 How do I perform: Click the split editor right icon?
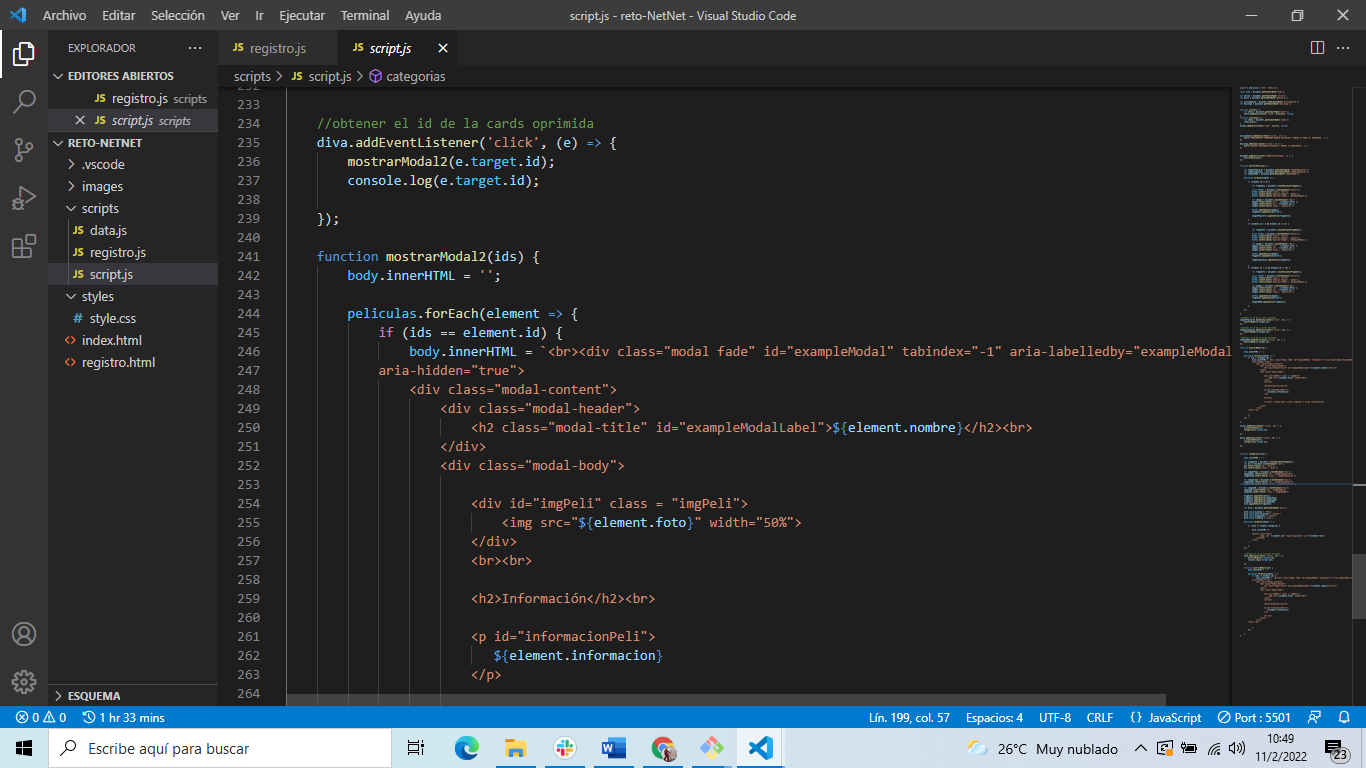coord(1317,48)
